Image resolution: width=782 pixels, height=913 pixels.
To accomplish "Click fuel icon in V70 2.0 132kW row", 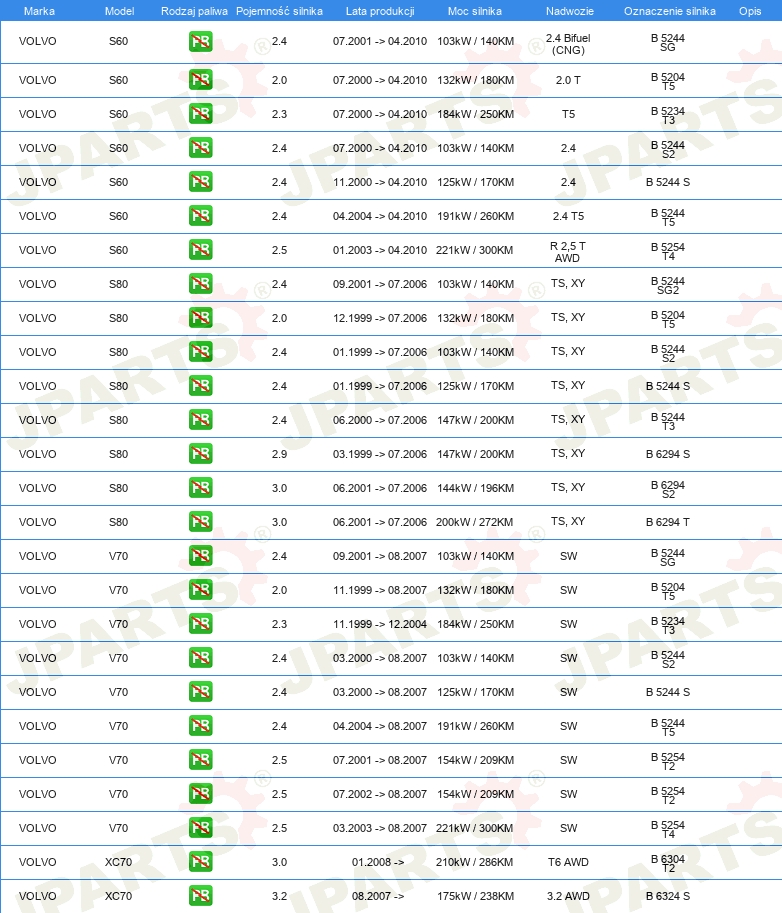I will [200, 590].
